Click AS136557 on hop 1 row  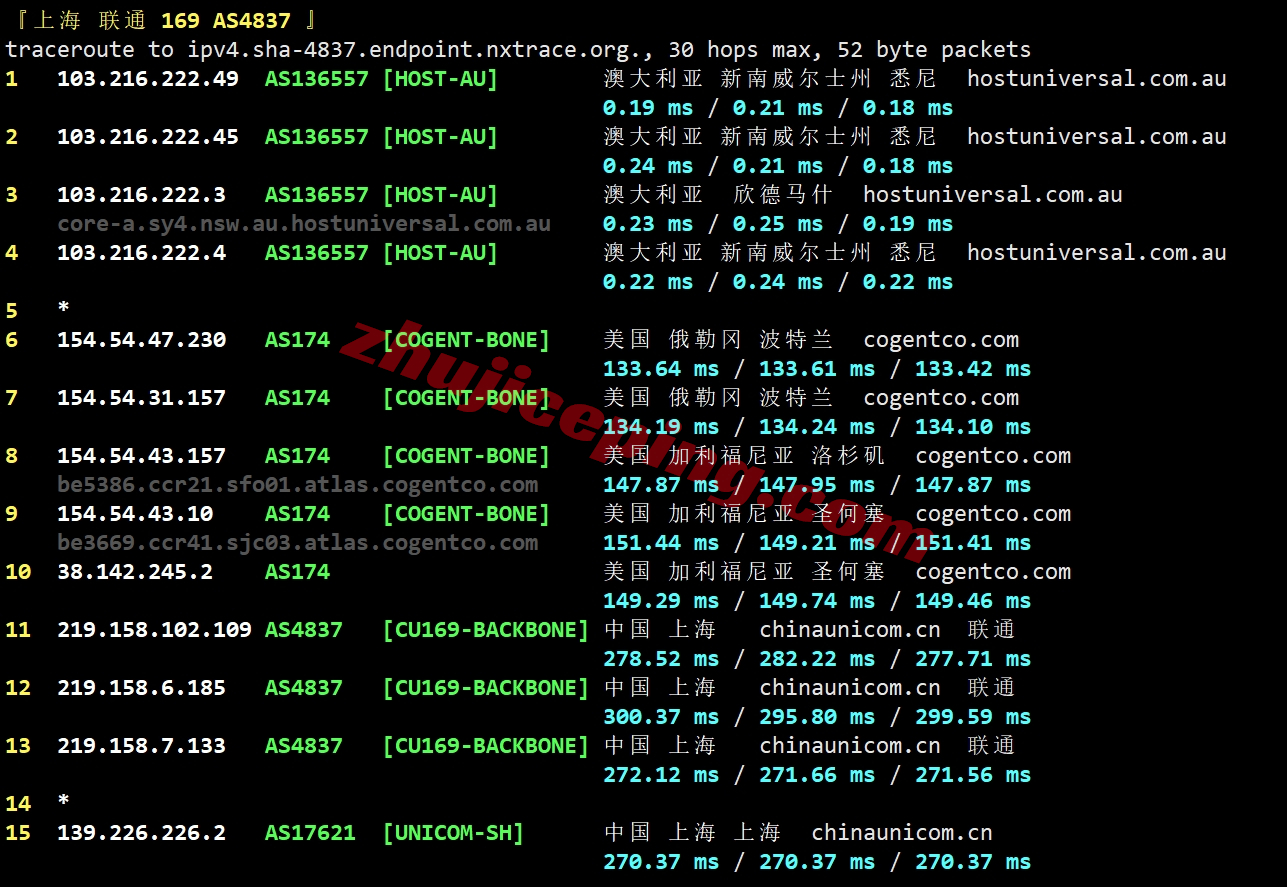click(317, 78)
